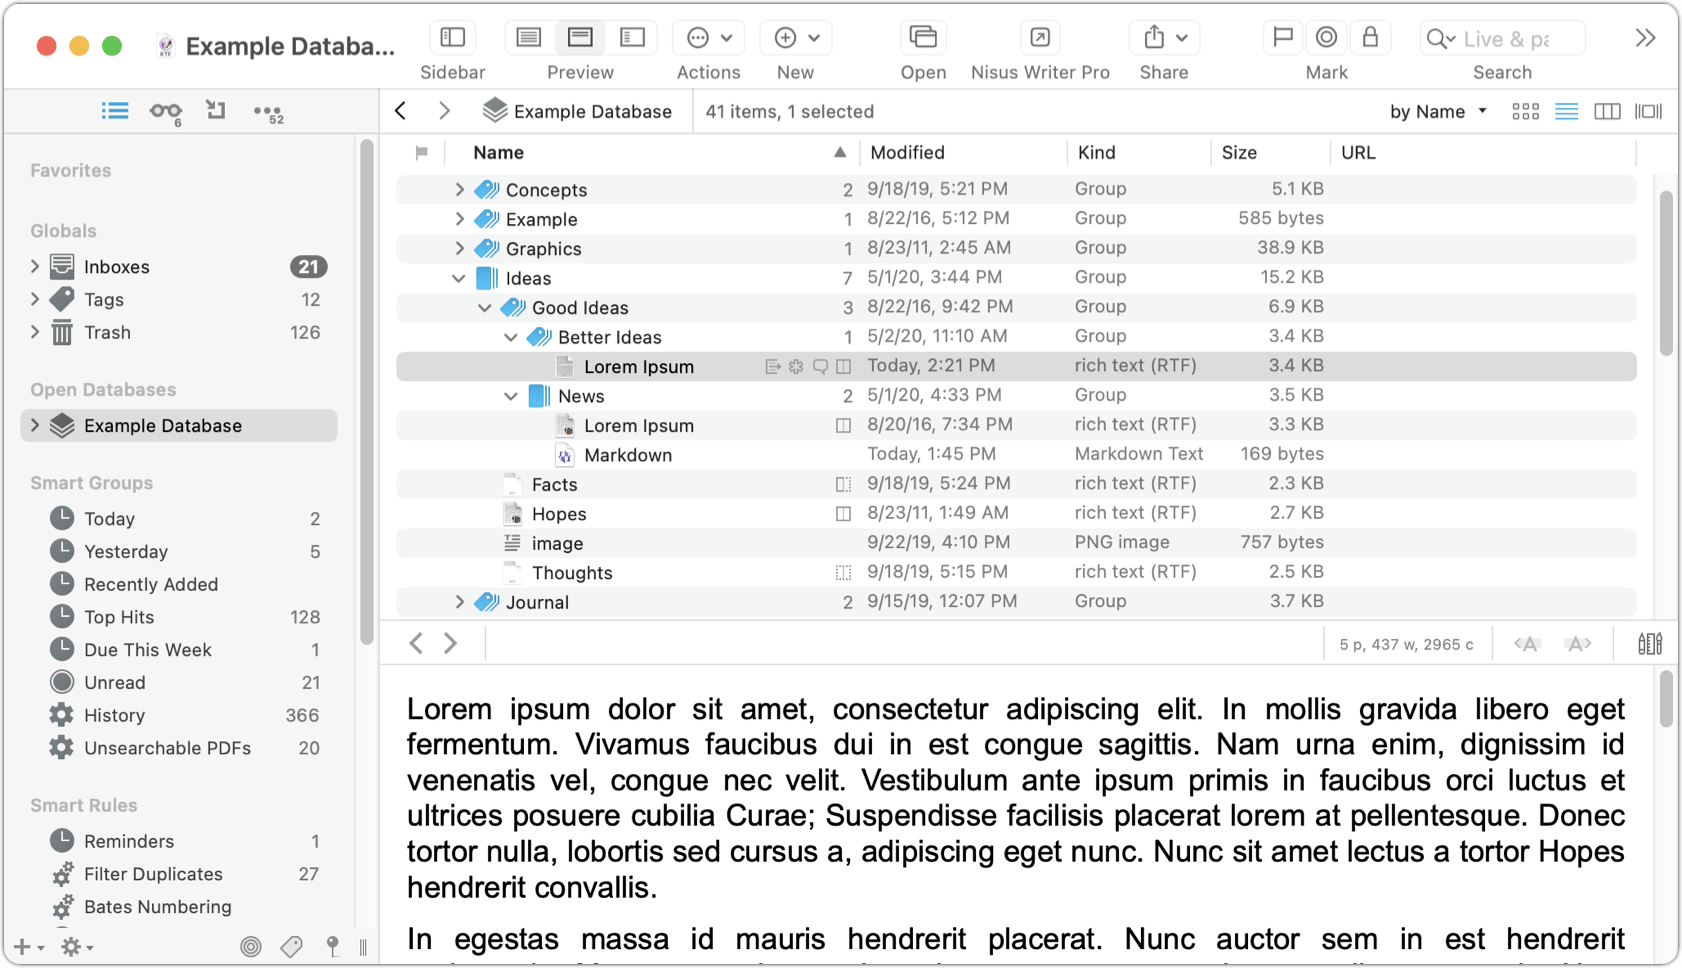Image resolution: width=1682 pixels, height=968 pixels.
Task: Click the annotation icon on selected Lorem Ipsum
Action: (820, 367)
